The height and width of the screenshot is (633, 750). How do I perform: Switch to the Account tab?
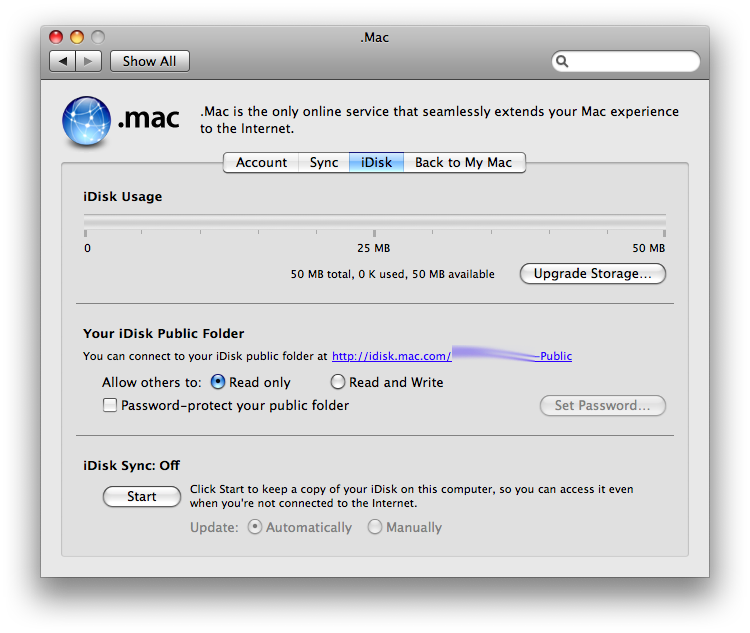pos(261,163)
